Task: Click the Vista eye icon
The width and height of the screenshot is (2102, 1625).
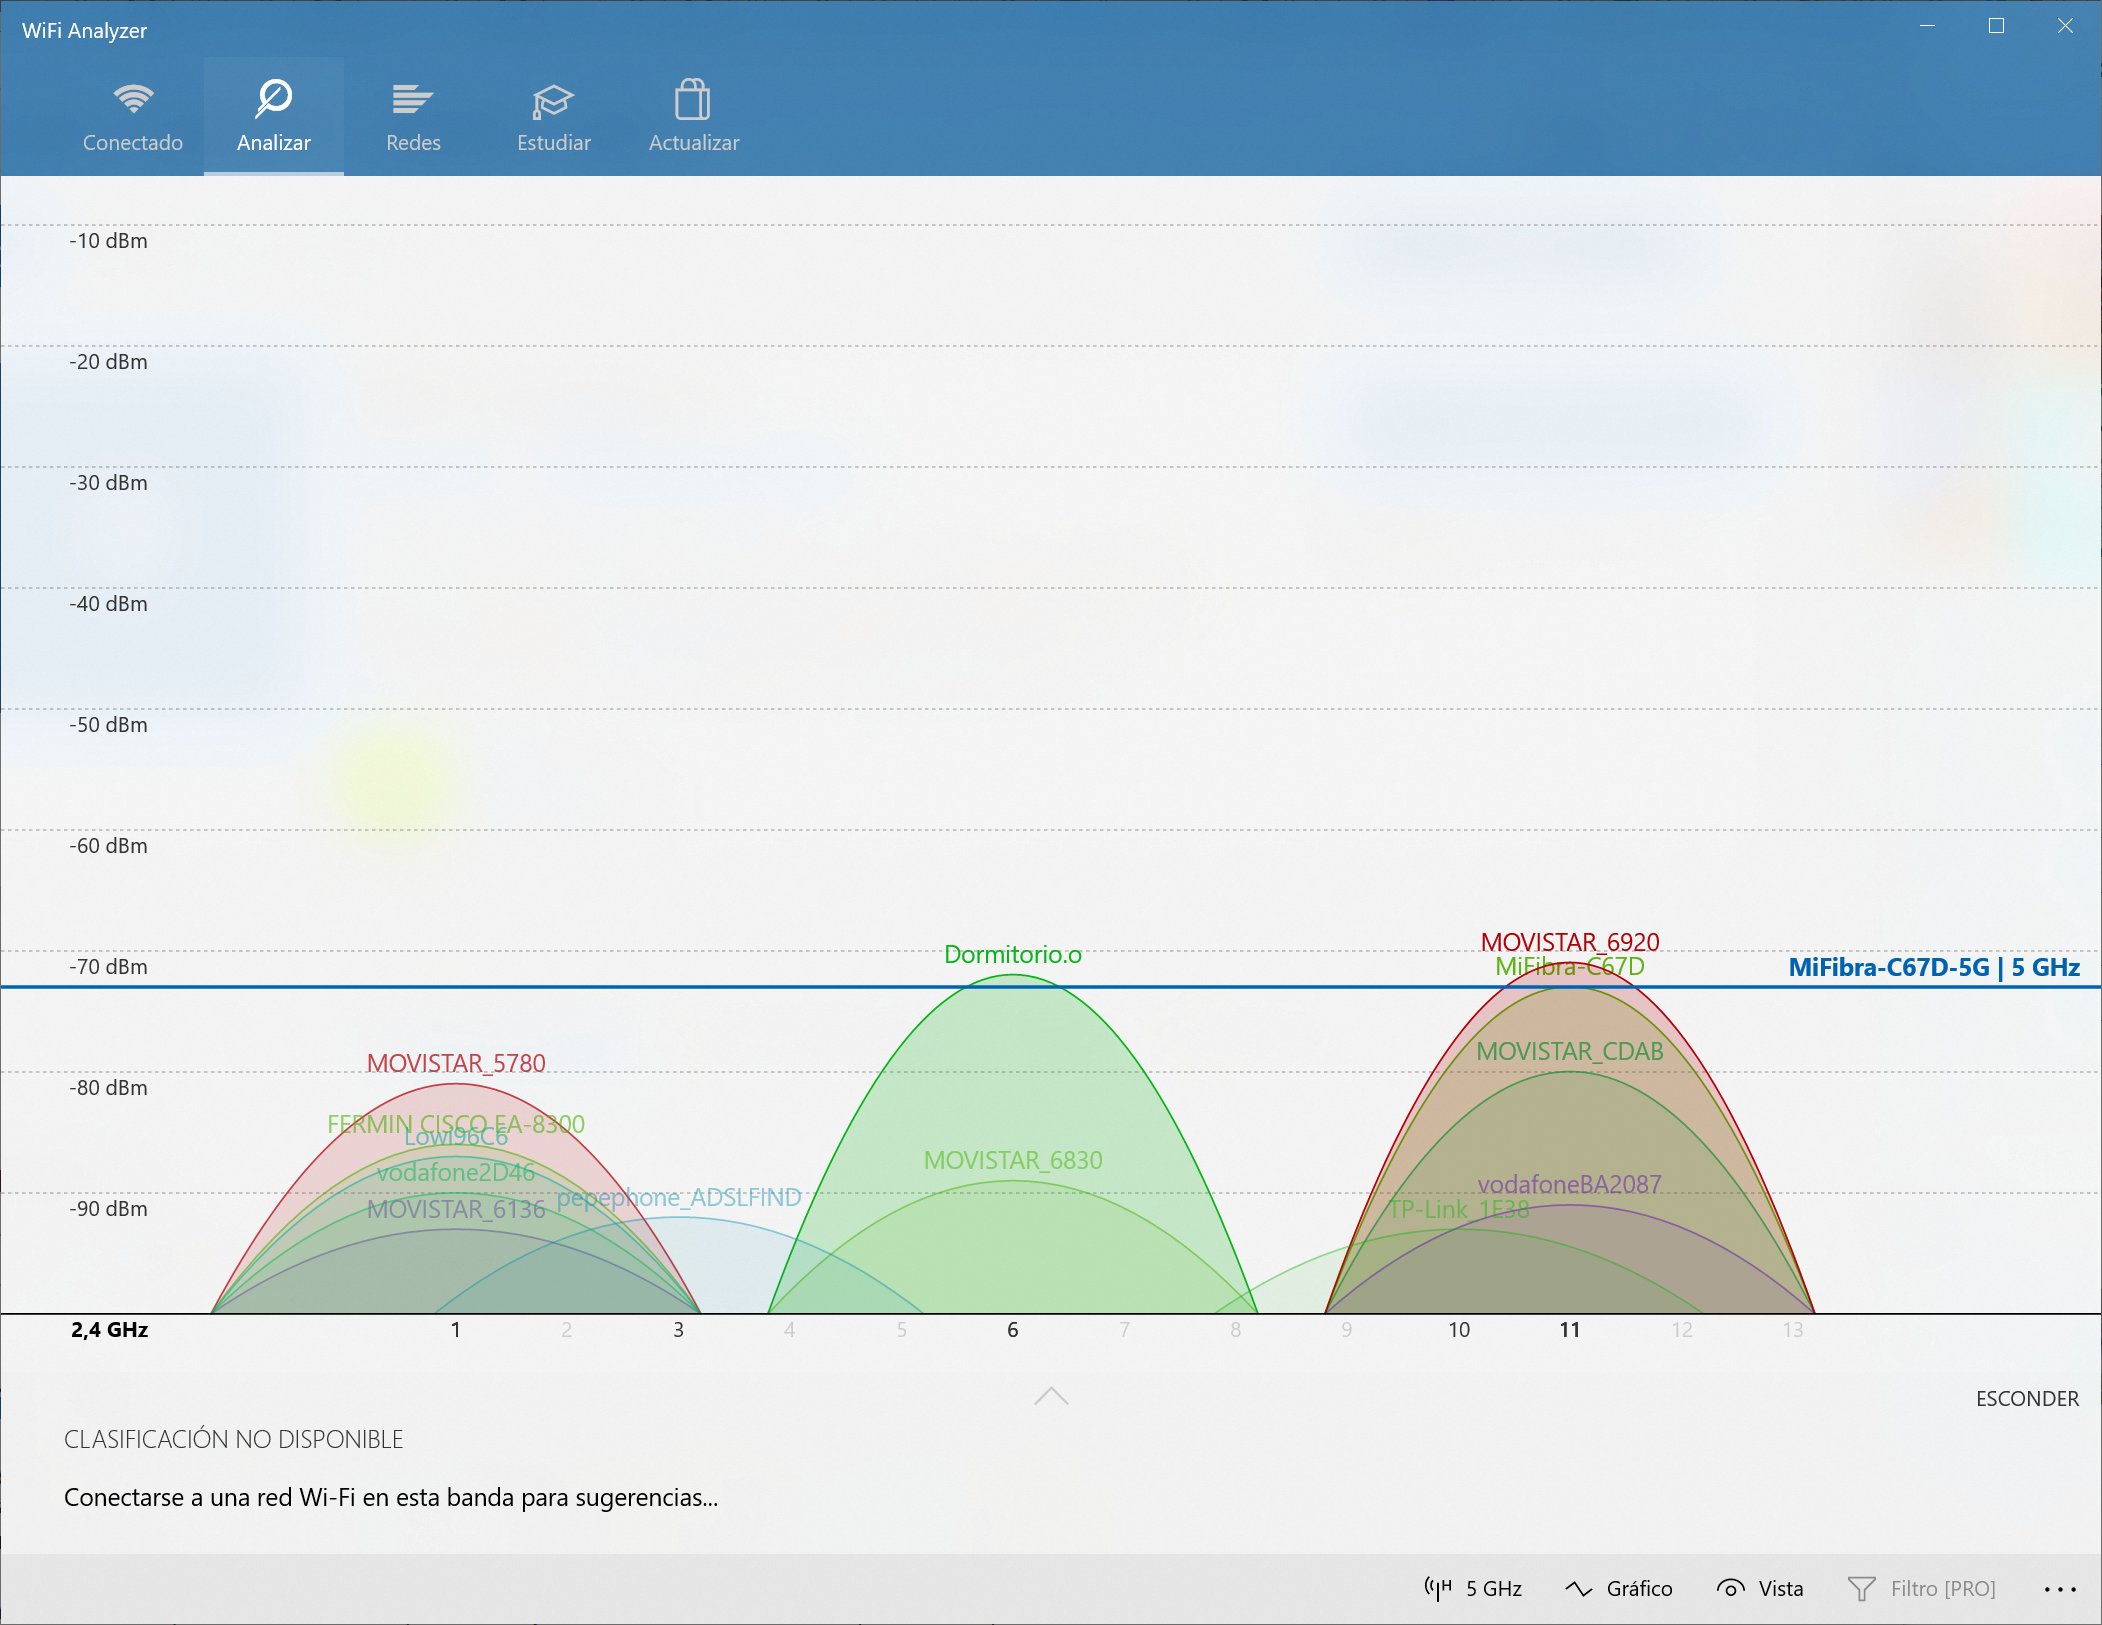Action: 1730,1588
